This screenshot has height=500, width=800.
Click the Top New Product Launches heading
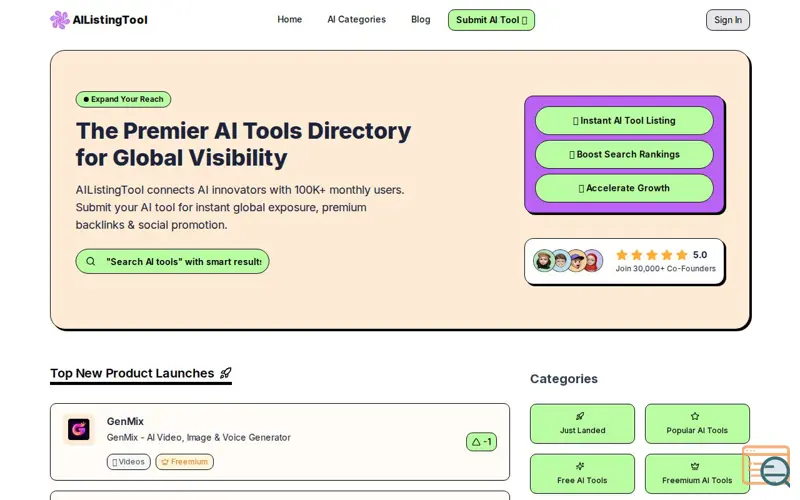(x=132, y=373)
